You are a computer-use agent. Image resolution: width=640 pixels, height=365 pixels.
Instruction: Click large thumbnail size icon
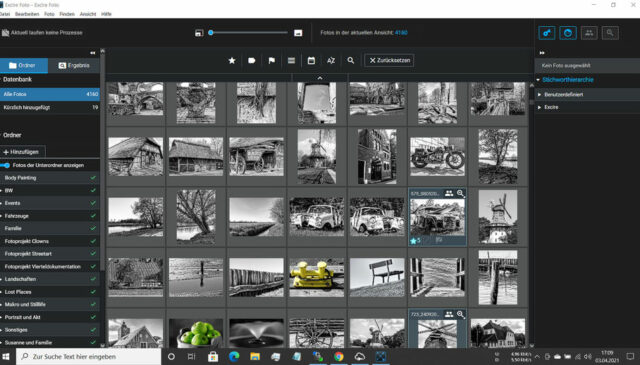pos(298,33)
